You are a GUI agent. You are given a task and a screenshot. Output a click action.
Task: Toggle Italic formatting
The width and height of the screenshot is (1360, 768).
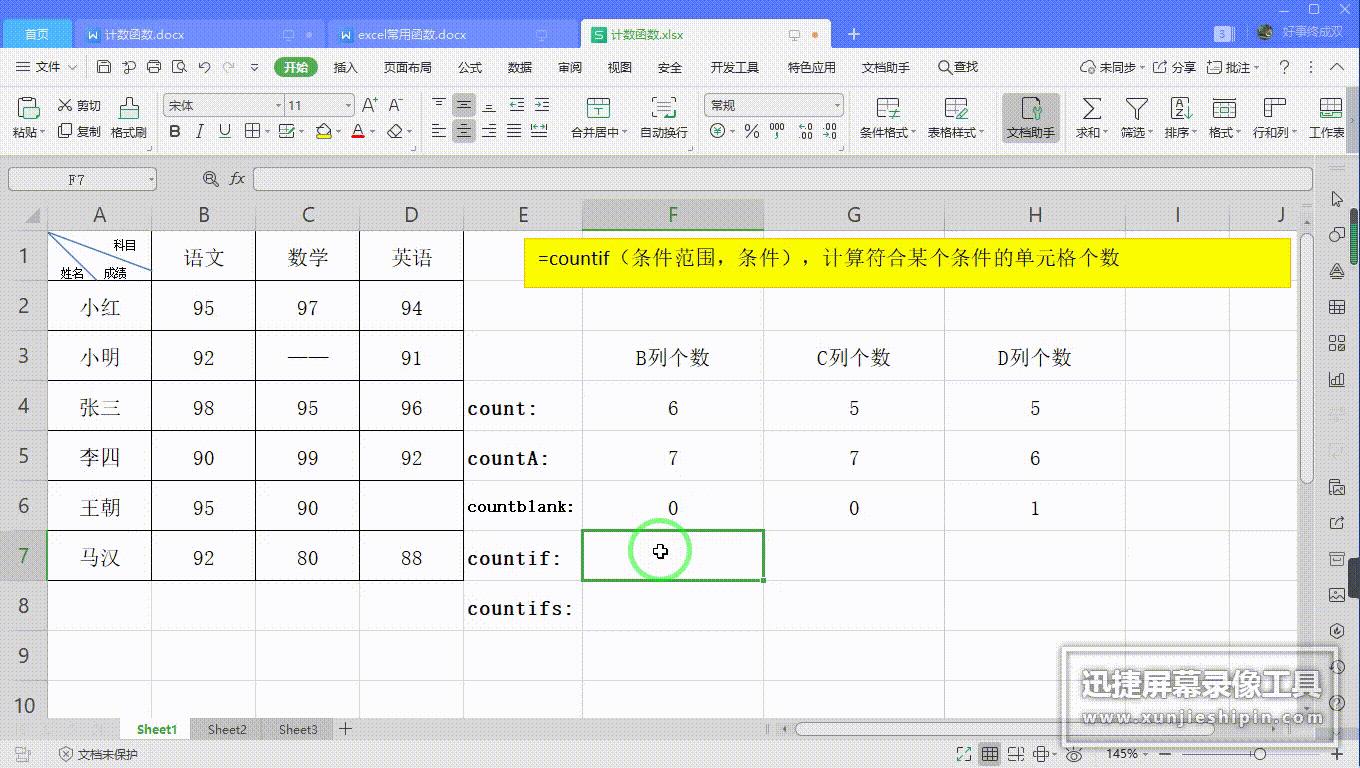199,131
